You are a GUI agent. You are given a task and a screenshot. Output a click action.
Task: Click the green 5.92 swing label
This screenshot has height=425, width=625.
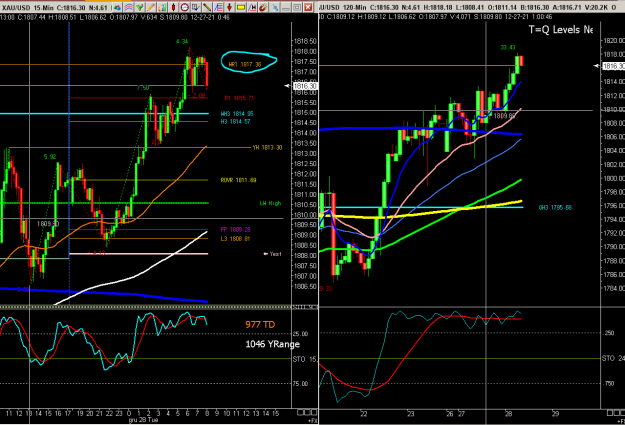click(x=50, y=157)
